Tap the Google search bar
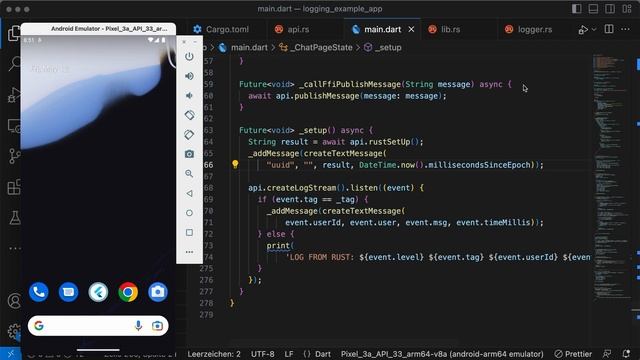640x360 pixels. (x=98, y=325)
